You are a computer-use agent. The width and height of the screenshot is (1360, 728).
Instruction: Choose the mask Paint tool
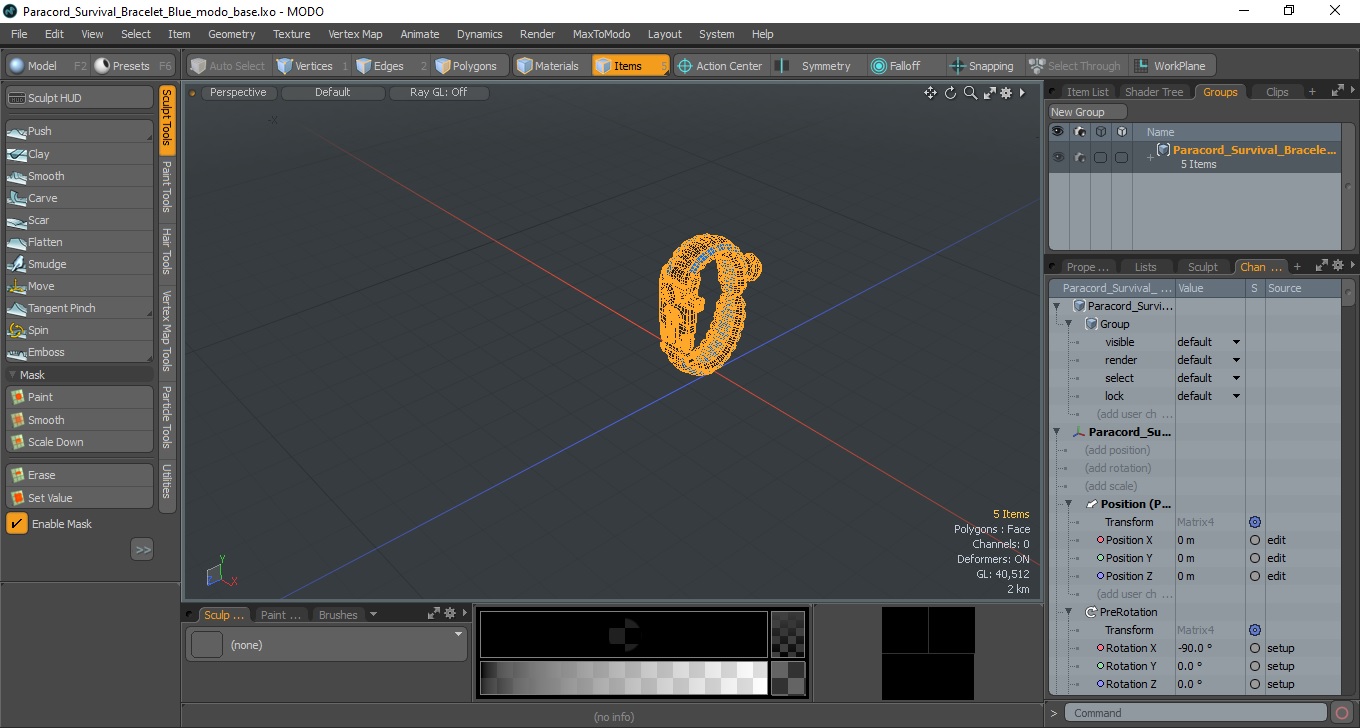click(79, 397)
